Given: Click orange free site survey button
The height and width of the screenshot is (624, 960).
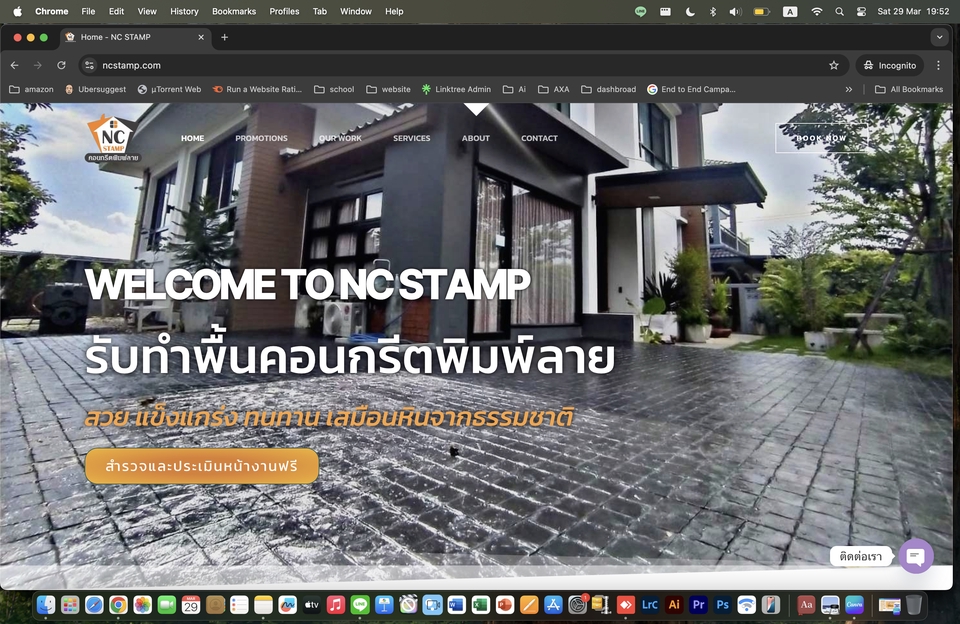Looking at the screenshot, I should tap(202, 466).
